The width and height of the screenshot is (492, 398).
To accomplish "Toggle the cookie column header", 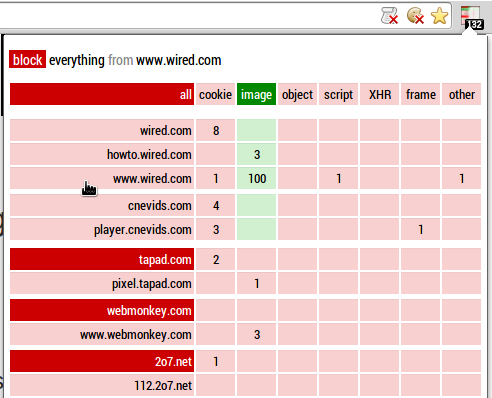I will click(x=215, y=94).
